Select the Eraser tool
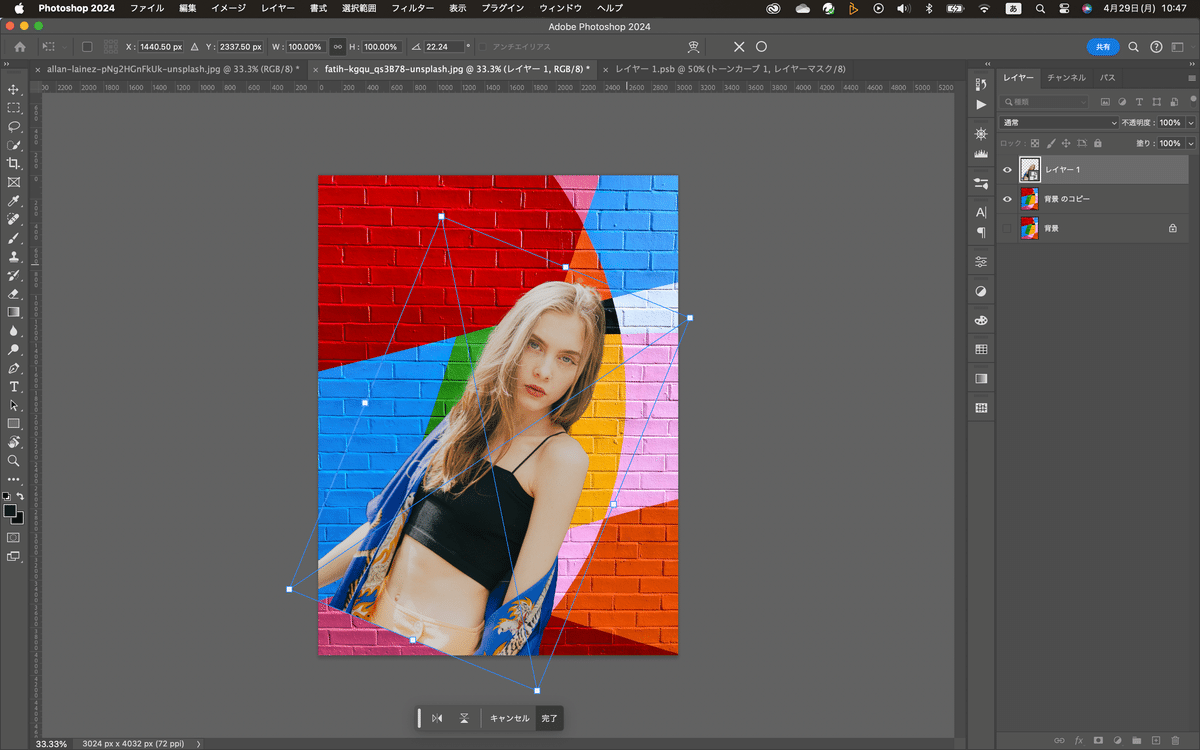 point(14,294)
